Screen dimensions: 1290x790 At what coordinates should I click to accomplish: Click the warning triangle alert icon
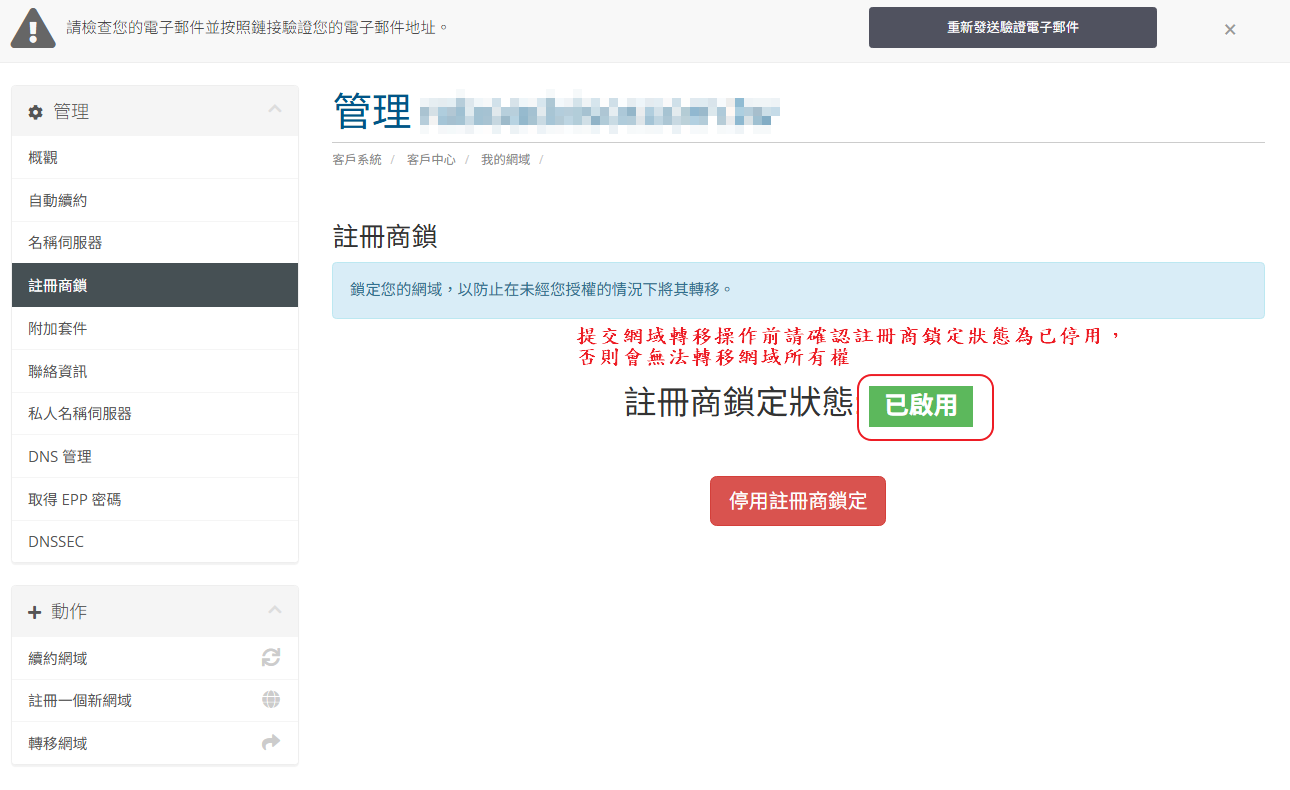[x=33, y=28]
